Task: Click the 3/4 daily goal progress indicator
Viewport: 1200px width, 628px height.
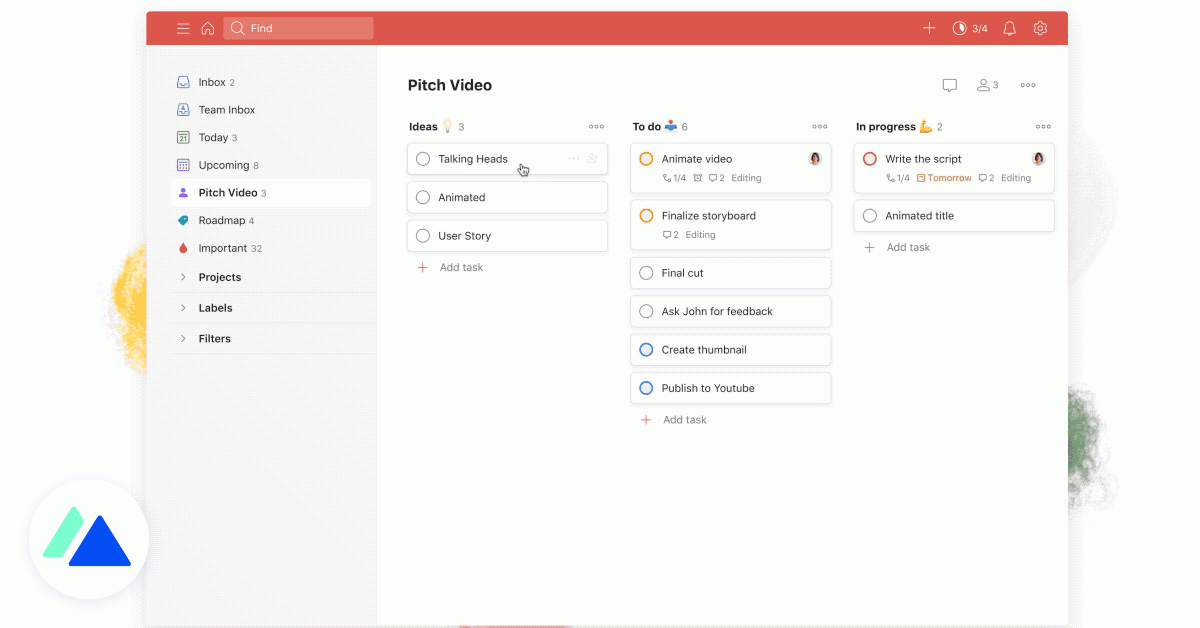Action: click(x=970, y=28)
